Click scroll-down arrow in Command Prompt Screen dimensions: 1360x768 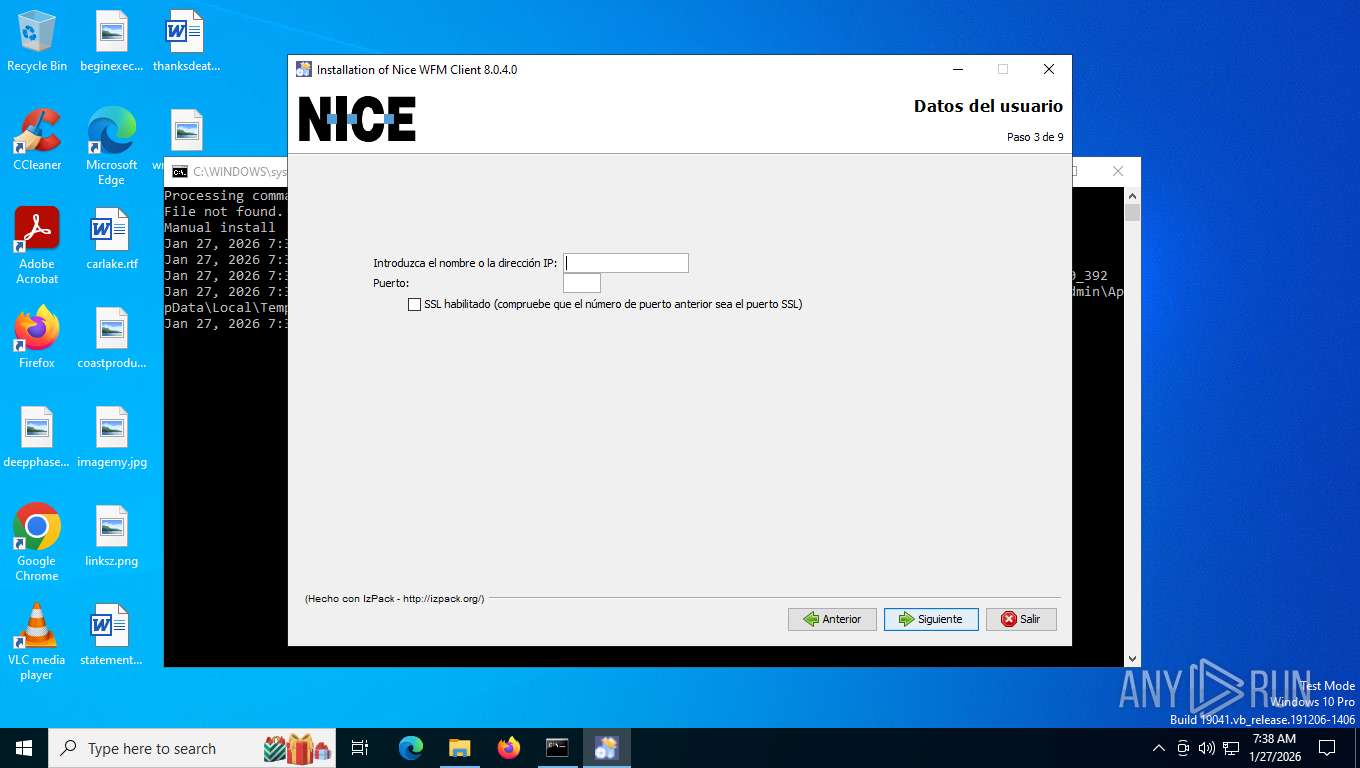pos(1132,658)
